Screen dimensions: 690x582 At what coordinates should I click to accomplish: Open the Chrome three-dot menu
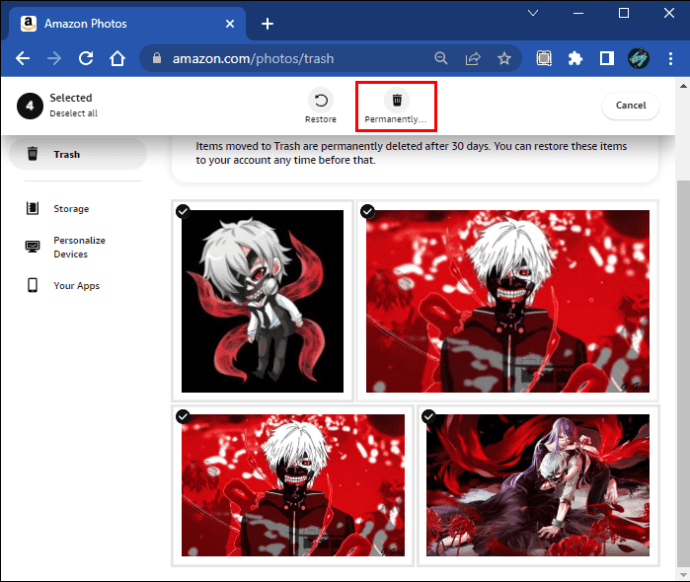[x=668, y=58]
